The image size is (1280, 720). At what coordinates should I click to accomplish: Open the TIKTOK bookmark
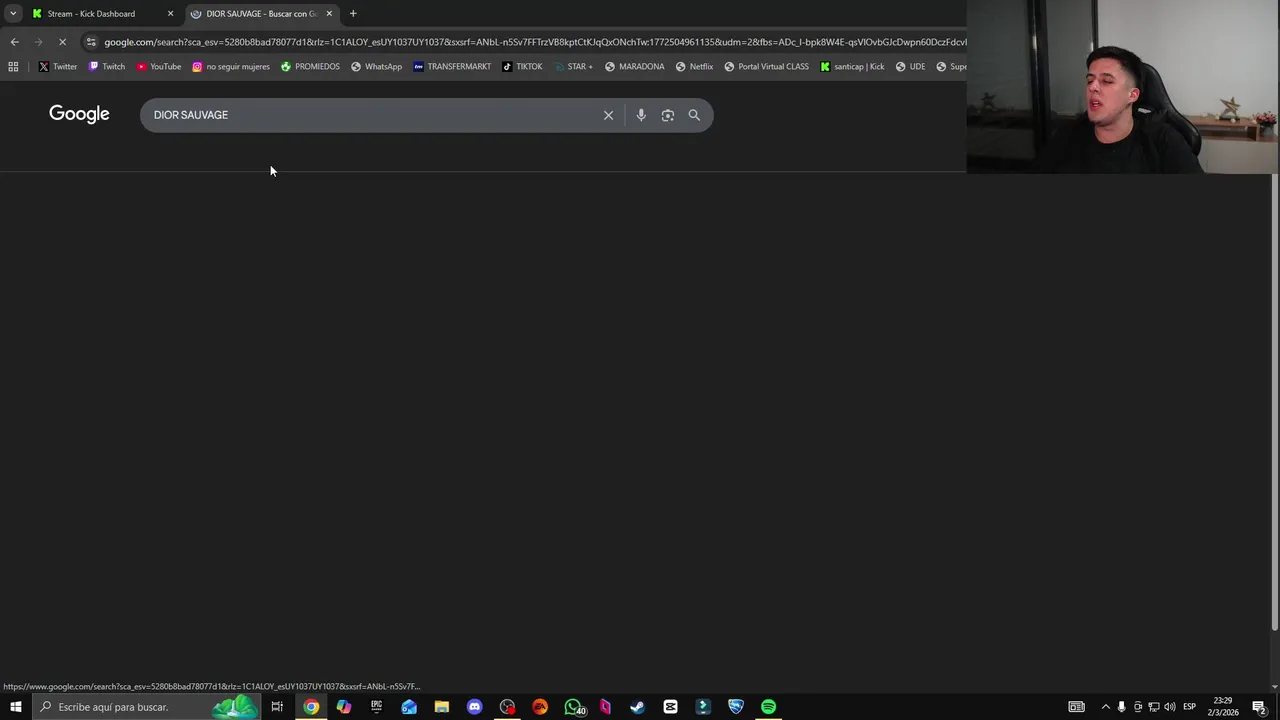[x=522, y=67]
